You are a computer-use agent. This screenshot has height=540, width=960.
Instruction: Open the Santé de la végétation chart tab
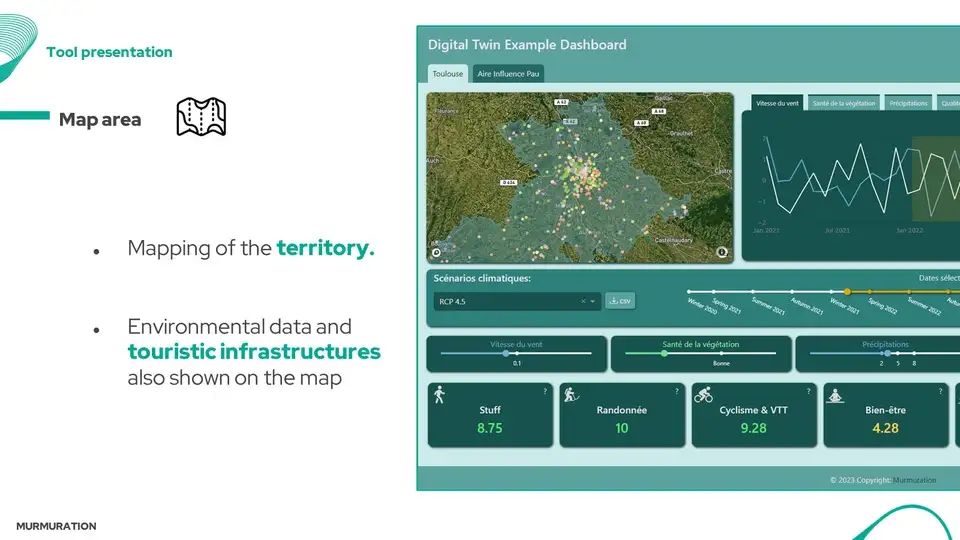pos(844,103)
